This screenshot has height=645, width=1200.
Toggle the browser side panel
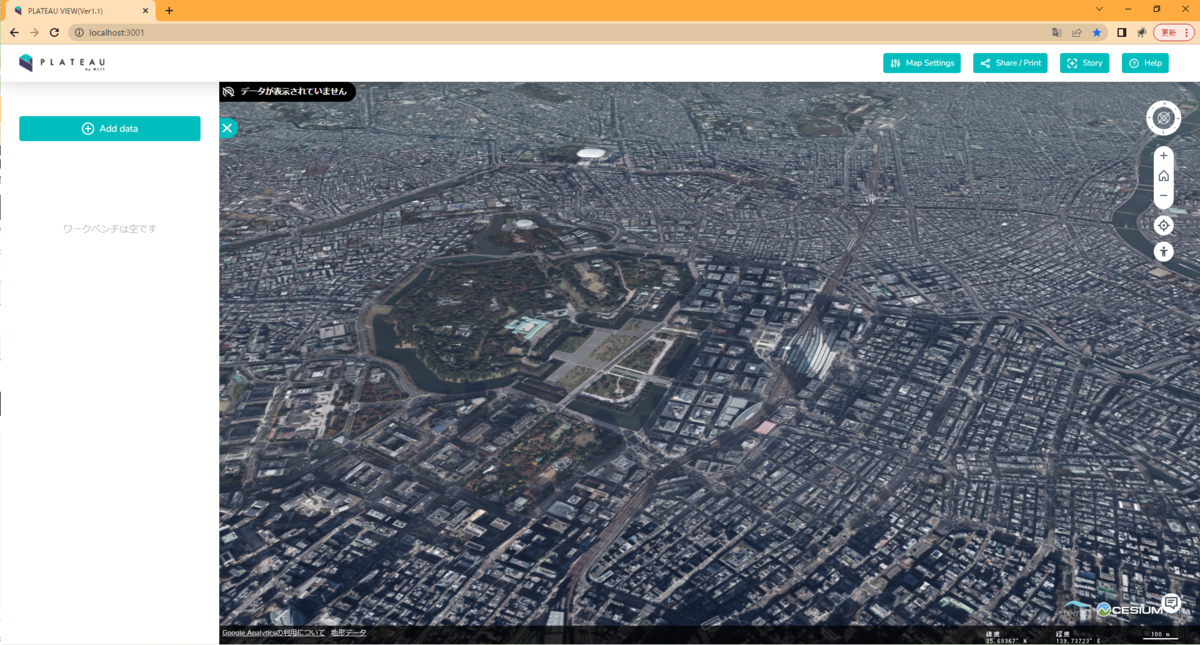click(1121, 32)
